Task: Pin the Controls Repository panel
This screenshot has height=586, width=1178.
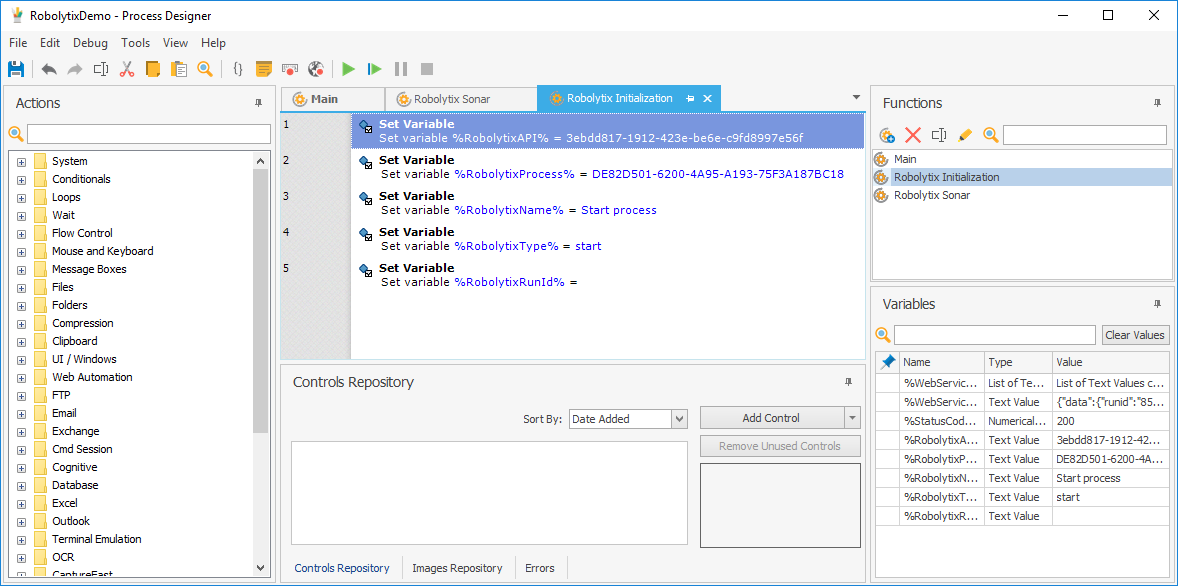Action: click(x=849, y=382)
